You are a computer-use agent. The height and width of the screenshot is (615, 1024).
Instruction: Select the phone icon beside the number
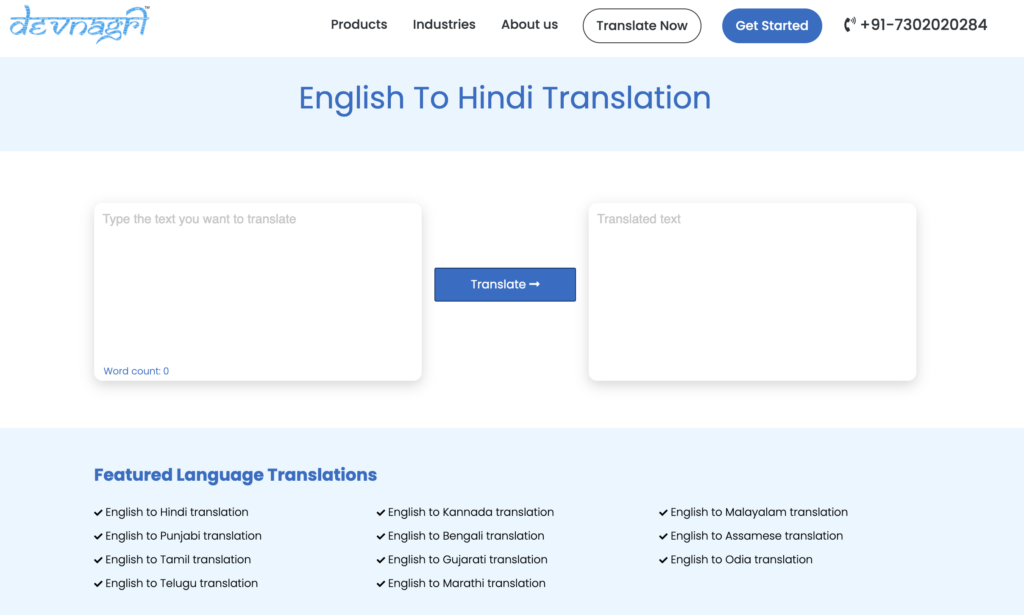click(851, 24)
